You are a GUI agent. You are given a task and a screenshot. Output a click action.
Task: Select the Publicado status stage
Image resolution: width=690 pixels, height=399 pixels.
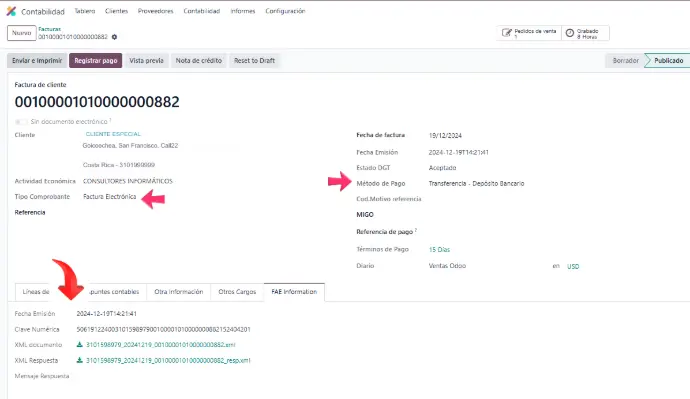pos(668,61)
